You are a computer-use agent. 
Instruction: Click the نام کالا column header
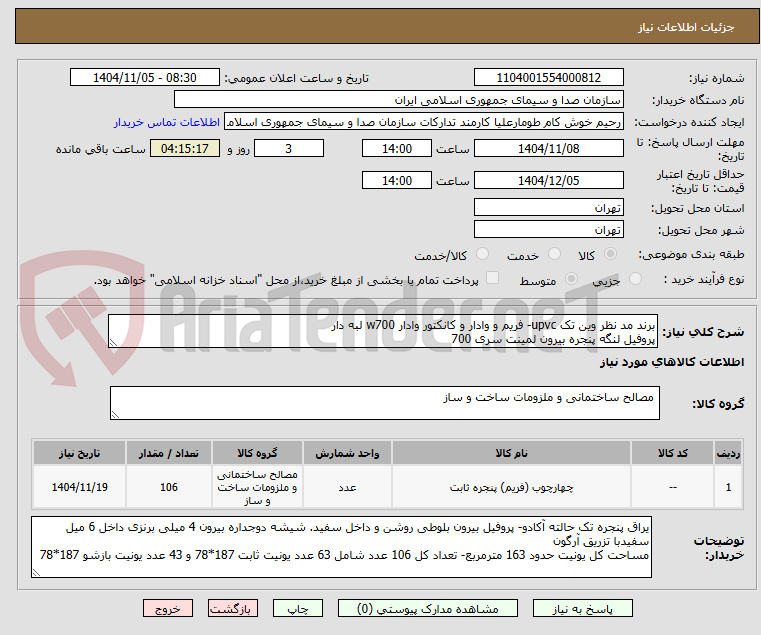511,453
